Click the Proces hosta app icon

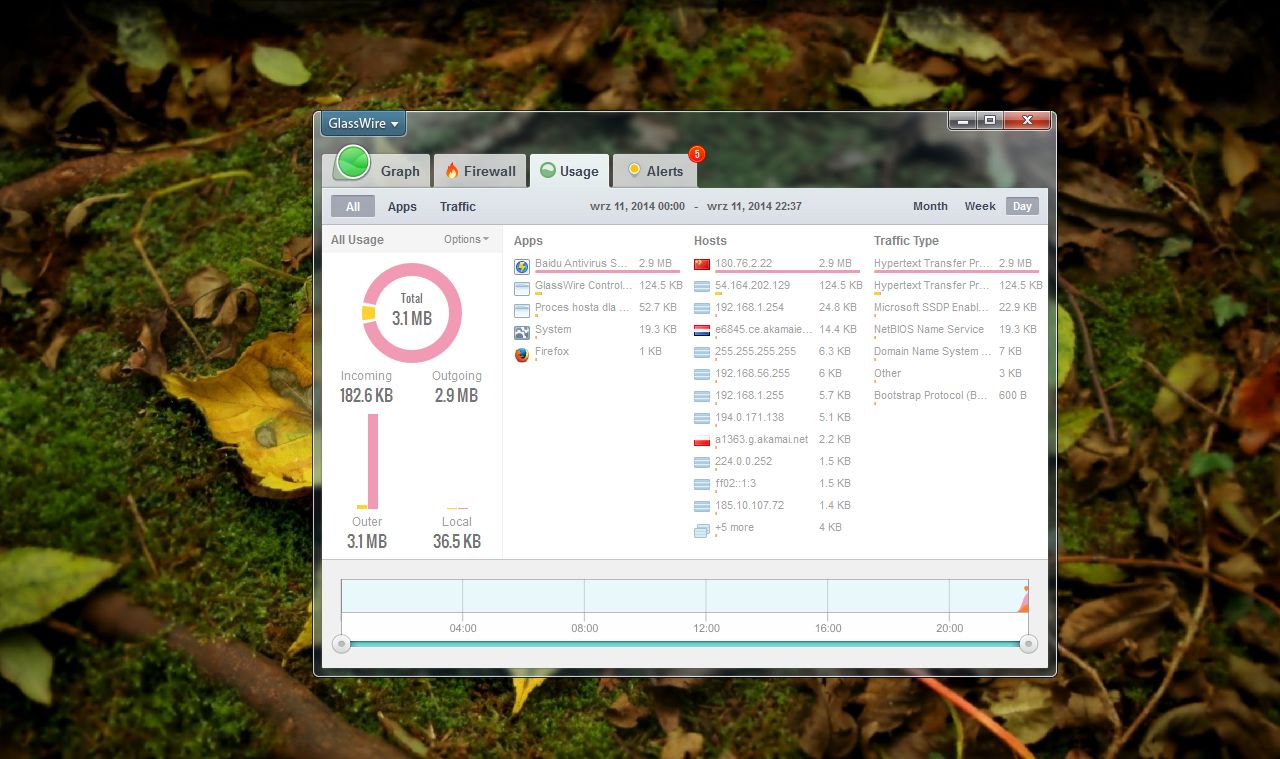(522, 310)
